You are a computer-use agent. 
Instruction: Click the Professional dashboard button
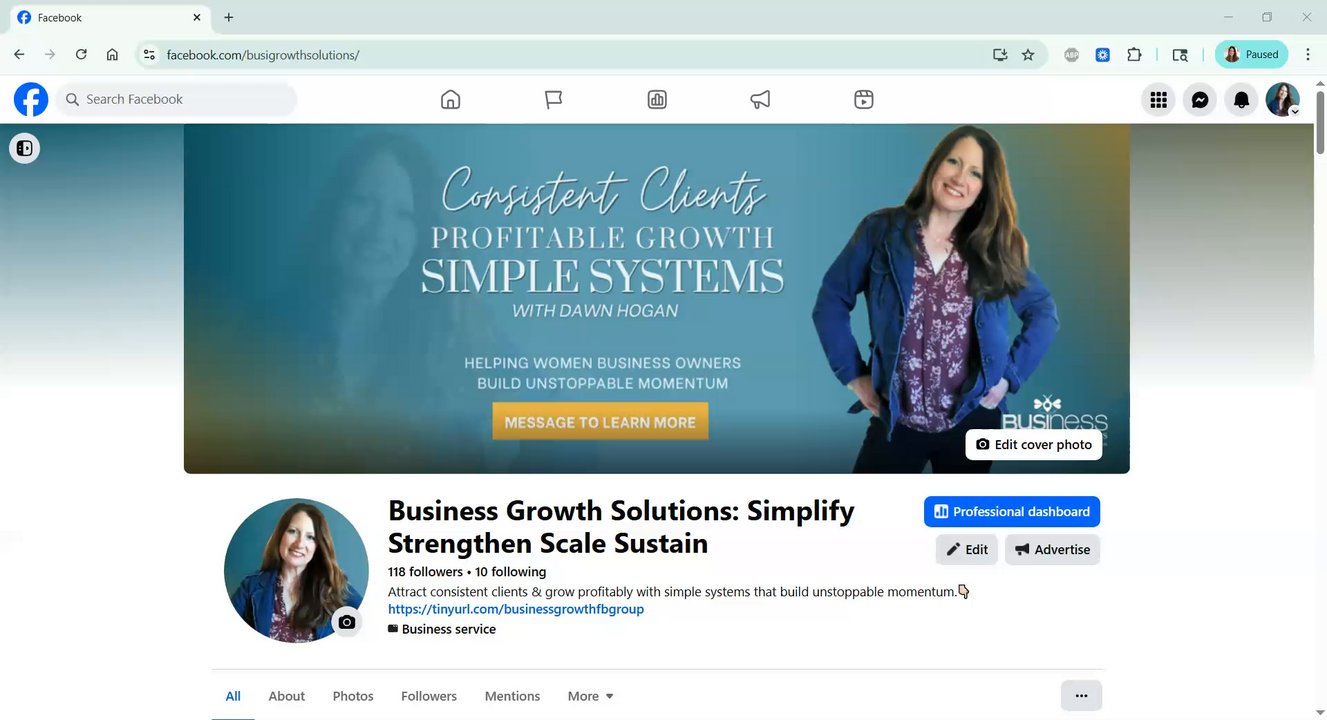pos(1012,511)
